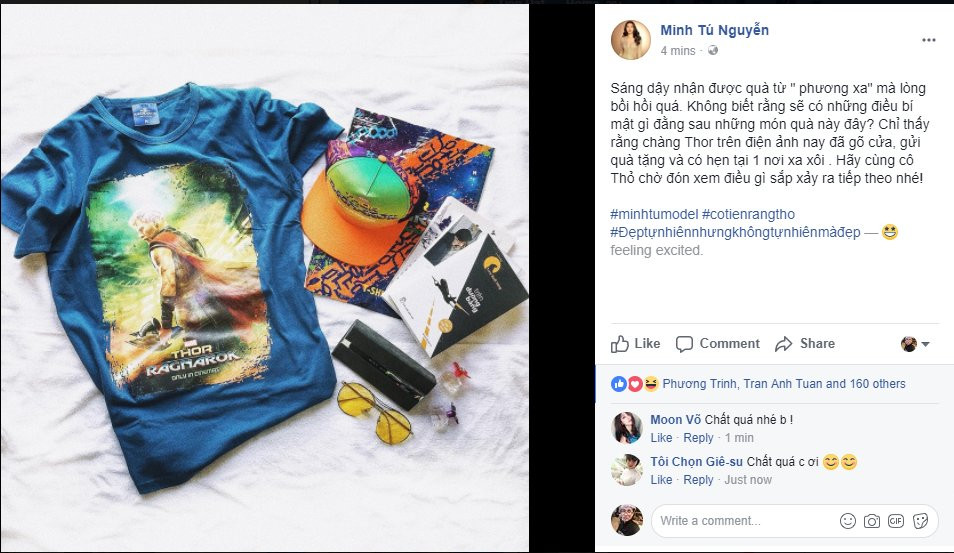
Task: Like Moon Võ's comment
Action: [x=661, y=437]
